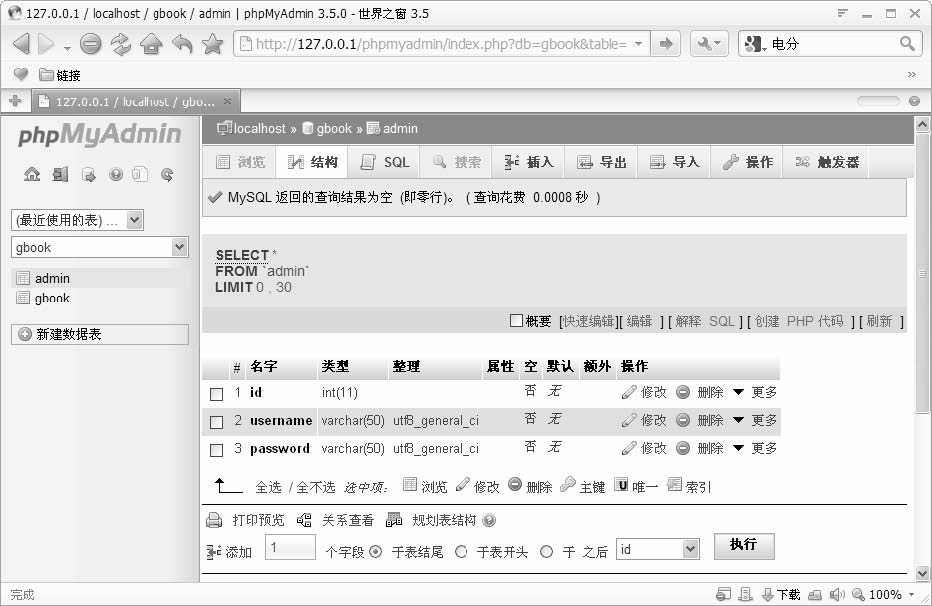
Task: Switch to the 浏览 tab
Action: 240,162
